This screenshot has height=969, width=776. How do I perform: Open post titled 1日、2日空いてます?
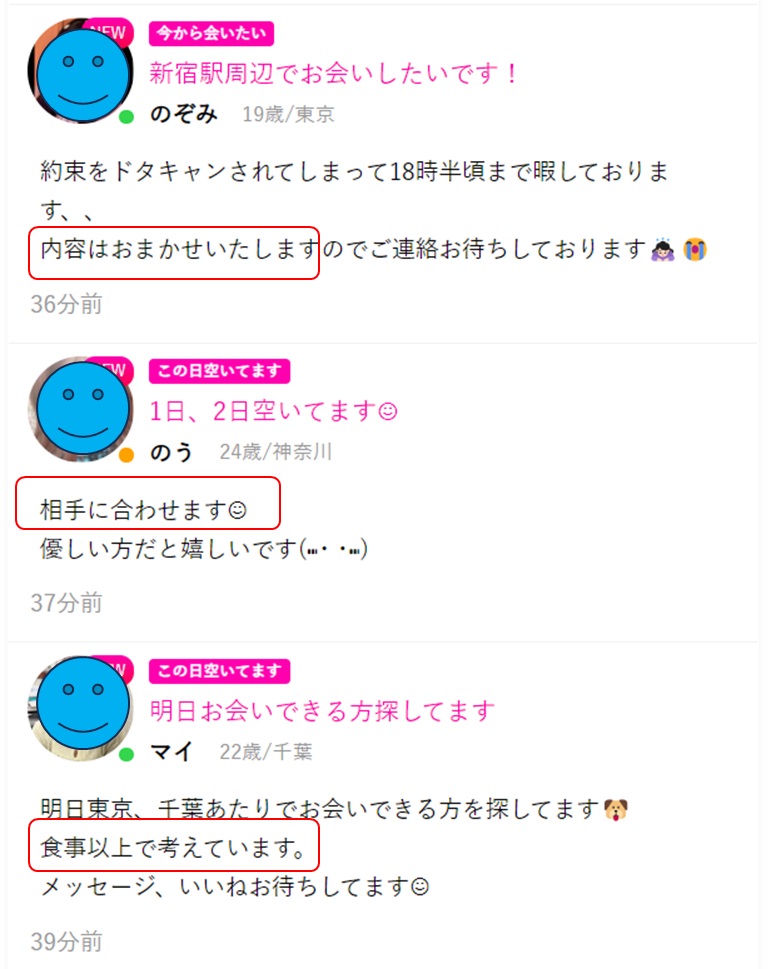pyautogui.click(x=273, y=411)
